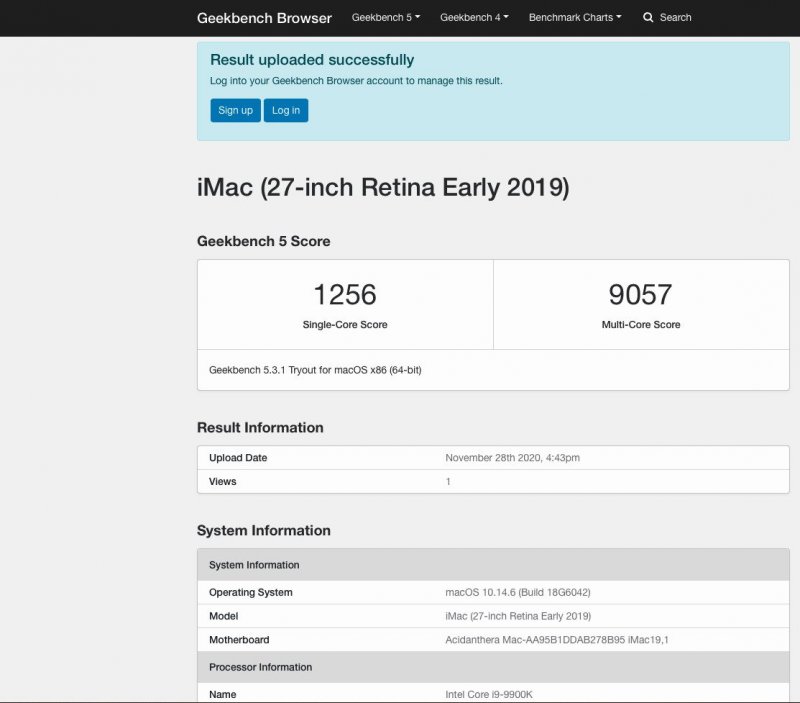Open the Geekbench Browser home link
800x703 pixels.
264,18
